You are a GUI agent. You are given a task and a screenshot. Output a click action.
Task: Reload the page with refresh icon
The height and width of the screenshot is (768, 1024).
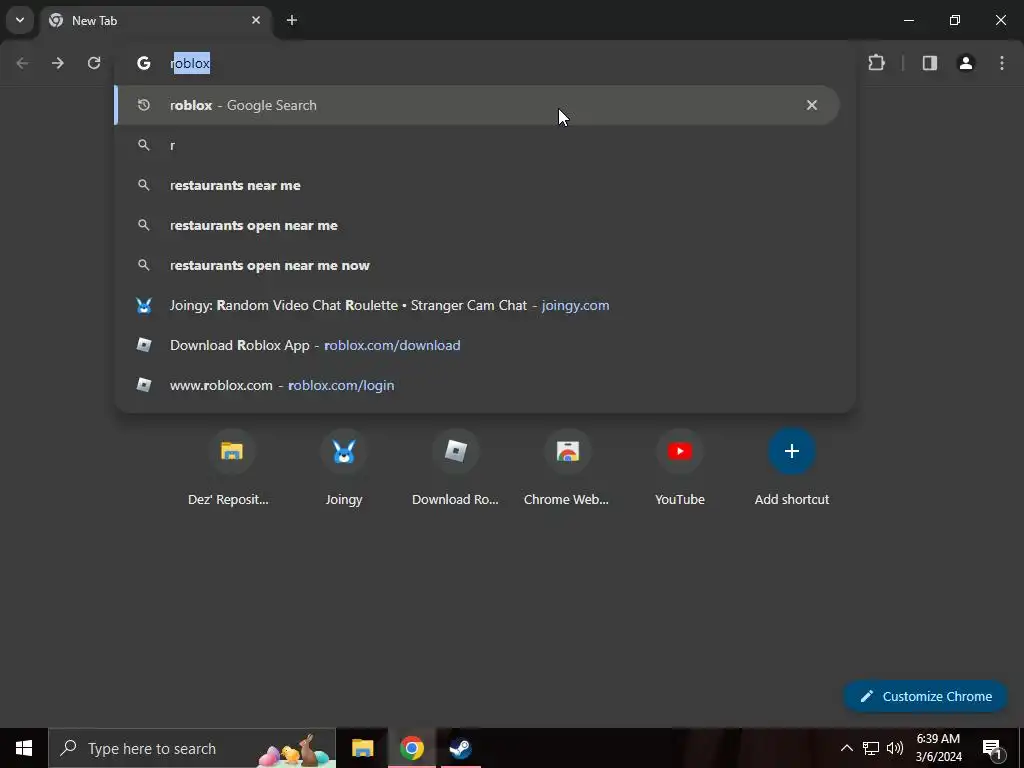(x=94, y=63)
